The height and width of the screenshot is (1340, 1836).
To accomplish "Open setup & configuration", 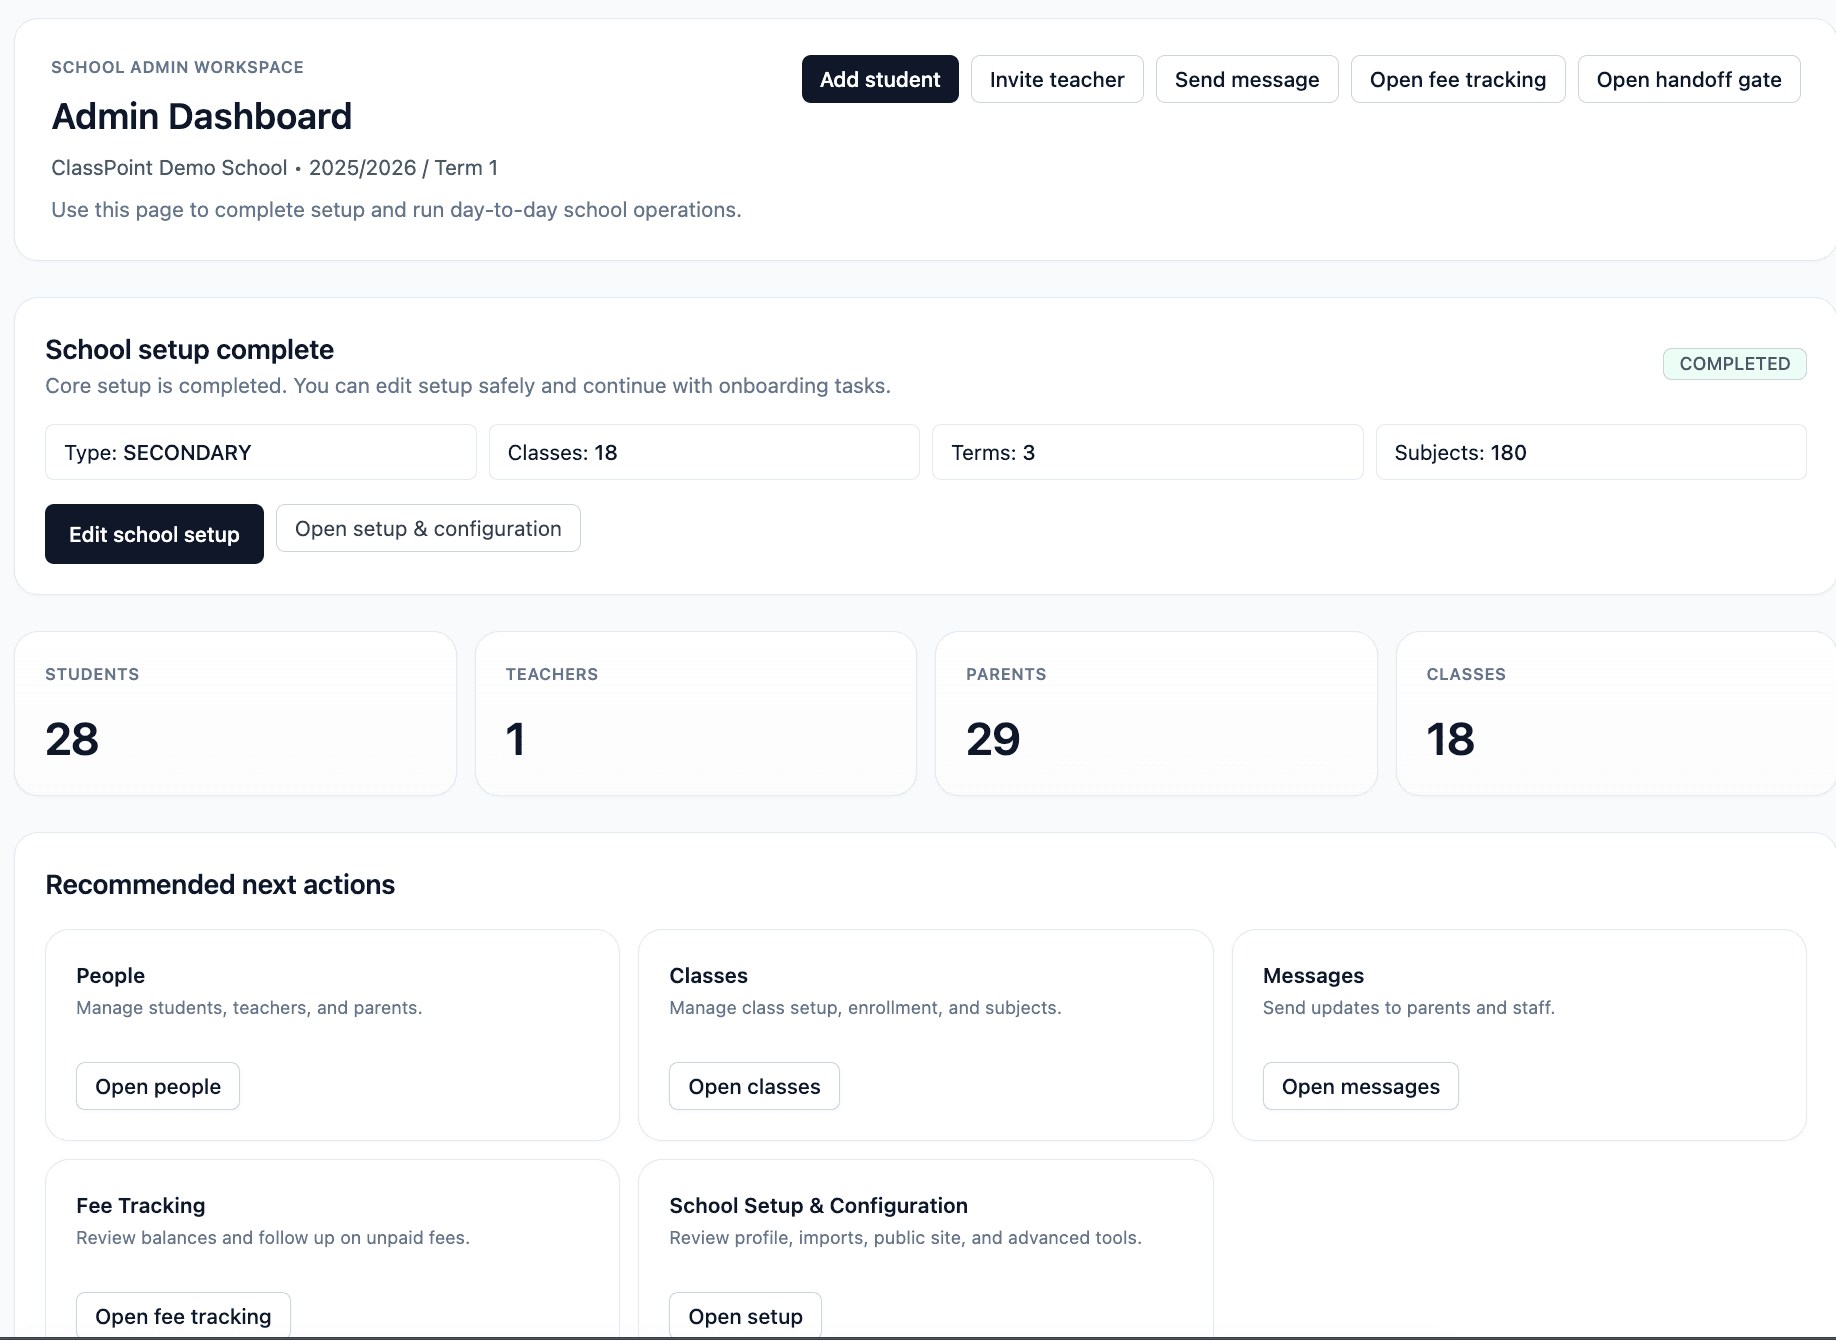I will (x=428, y=528).
